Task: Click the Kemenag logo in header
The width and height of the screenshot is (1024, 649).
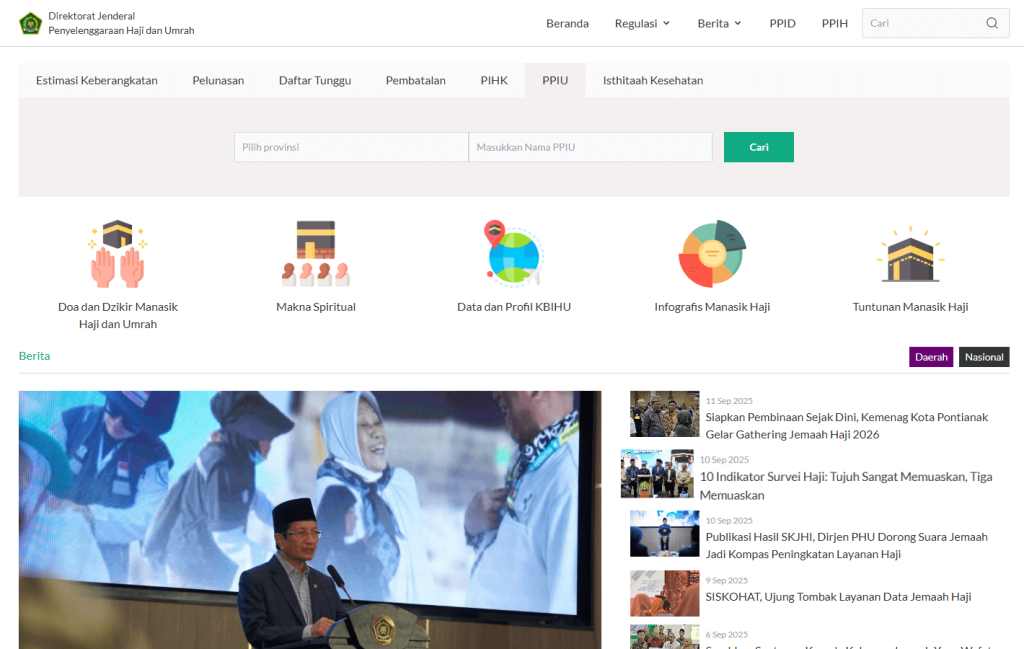Action: pyautogui.click(x=30, y=23)
